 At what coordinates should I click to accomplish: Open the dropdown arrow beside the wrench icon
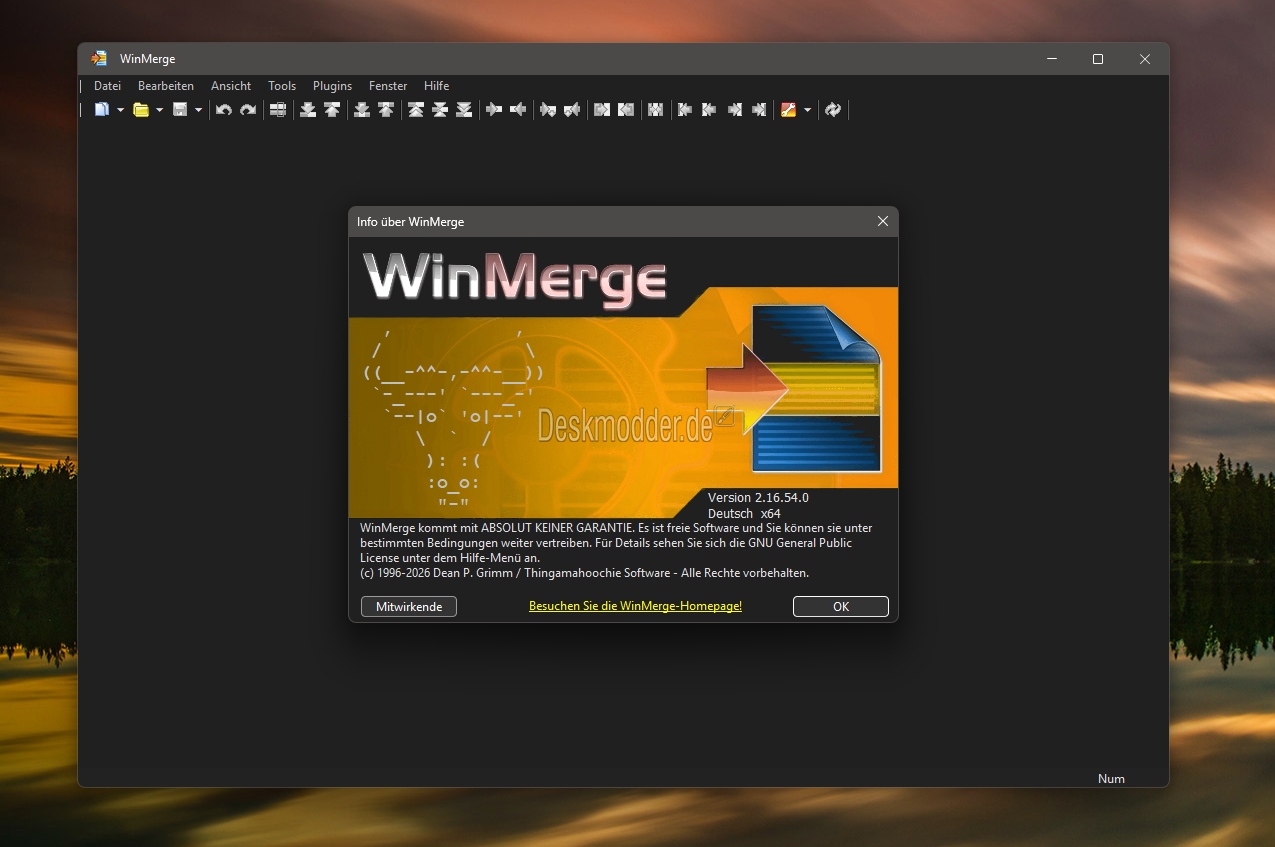[x=807, y=110]
